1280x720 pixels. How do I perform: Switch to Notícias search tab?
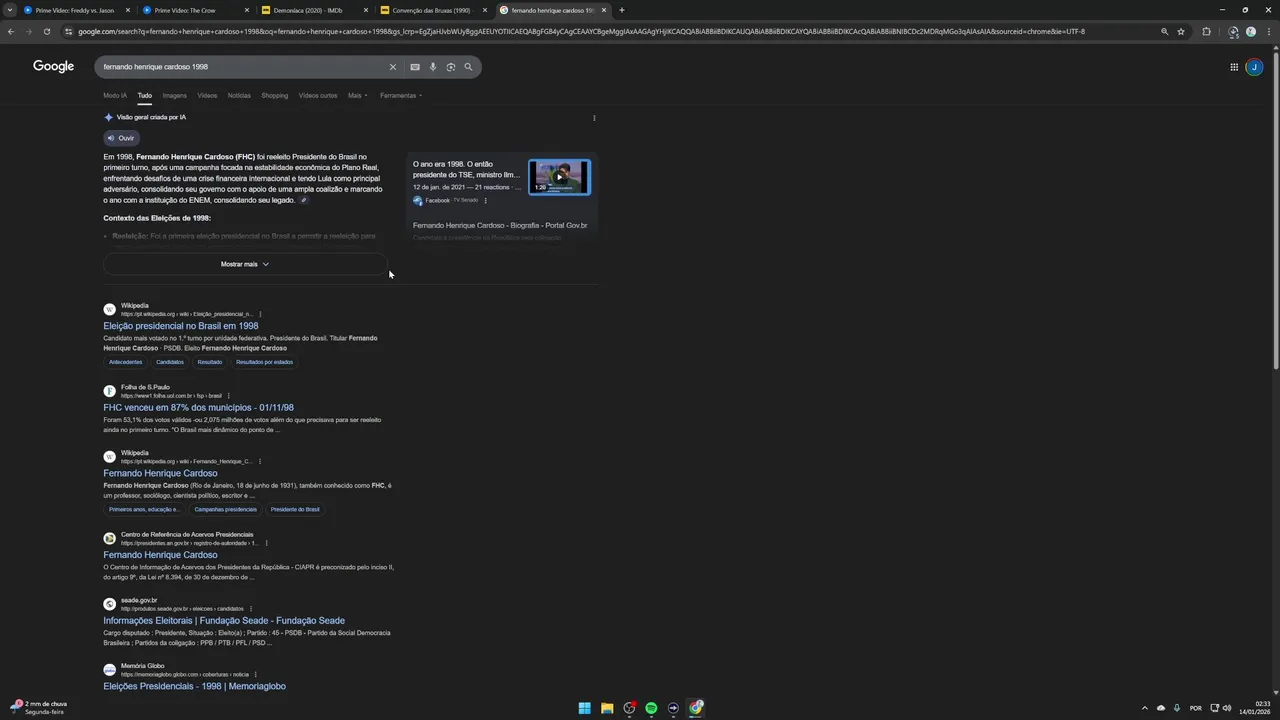[239, 96]
